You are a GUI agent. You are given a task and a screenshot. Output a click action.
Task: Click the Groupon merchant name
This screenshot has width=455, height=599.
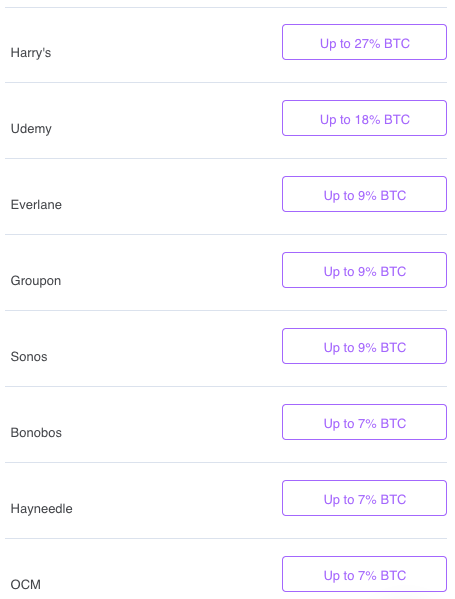coord(36,281)
